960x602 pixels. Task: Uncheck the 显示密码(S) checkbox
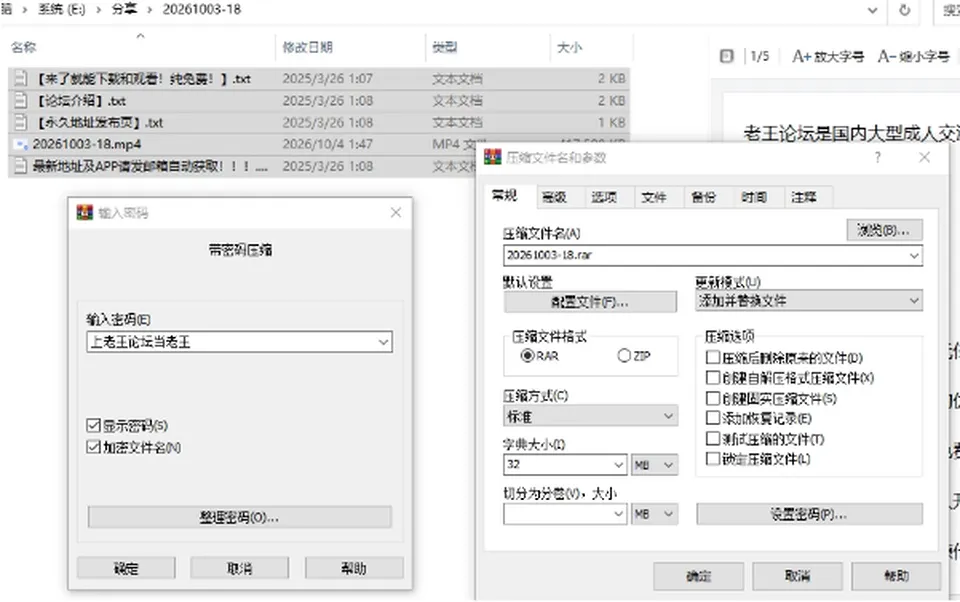pos(94,425)
